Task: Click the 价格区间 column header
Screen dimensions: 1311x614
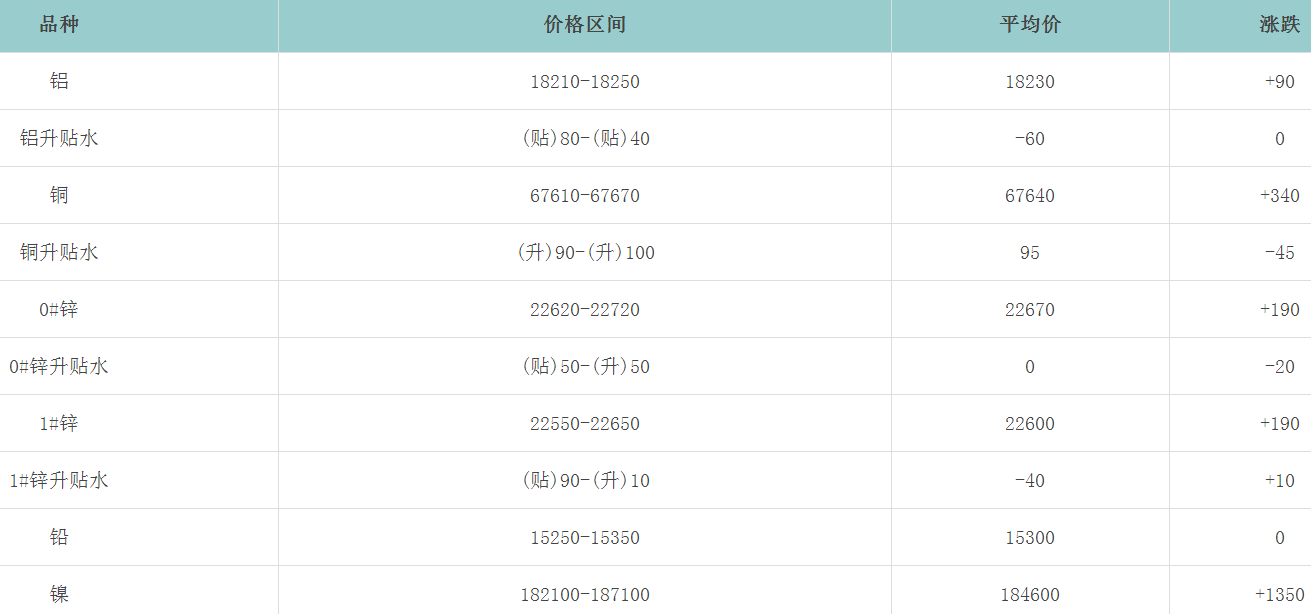Action: (x=585, y=25)
